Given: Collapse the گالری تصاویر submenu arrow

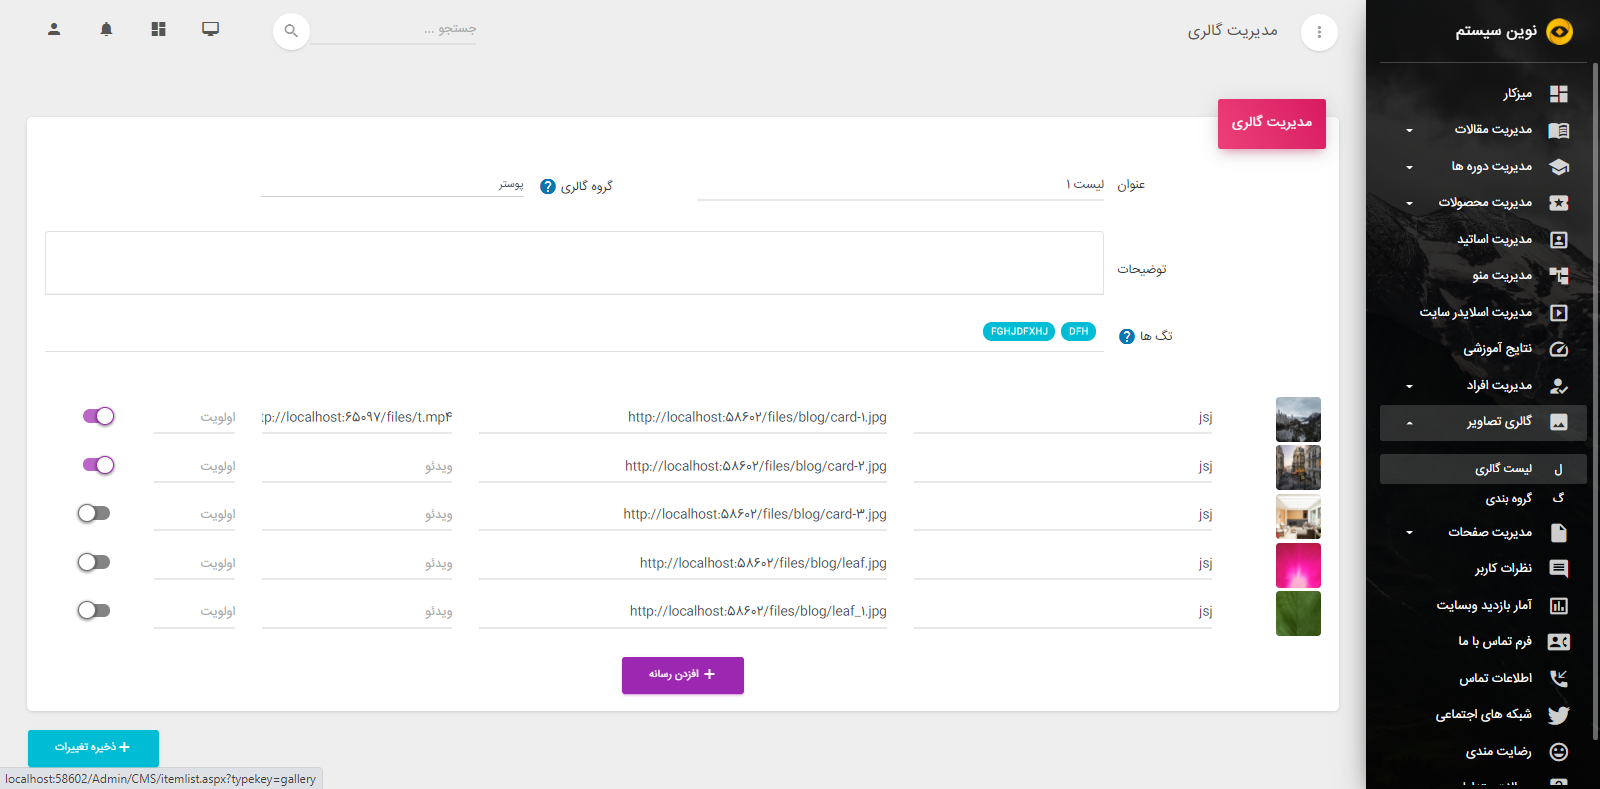Looking at the screenshot, I should tap(1409, 423).
